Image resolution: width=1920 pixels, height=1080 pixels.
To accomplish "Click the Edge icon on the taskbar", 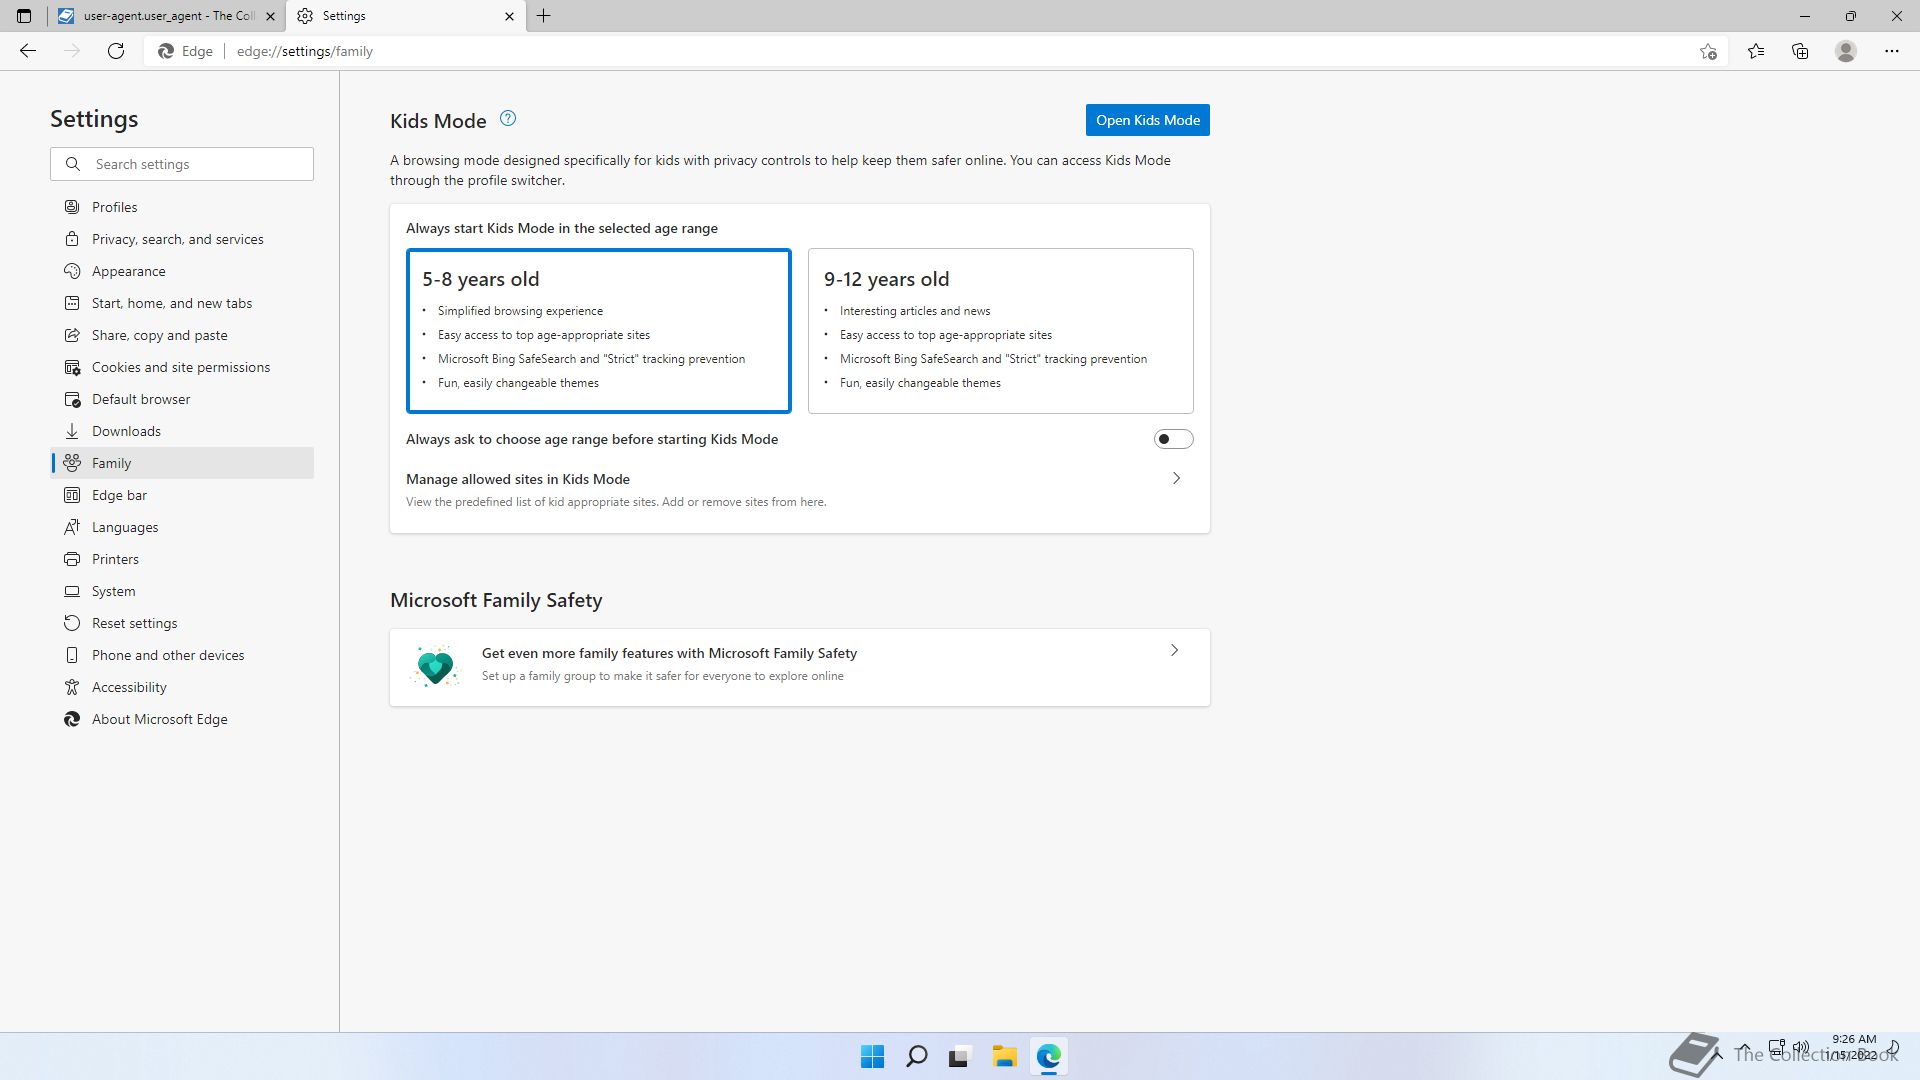I will tap(1048, 1056).
